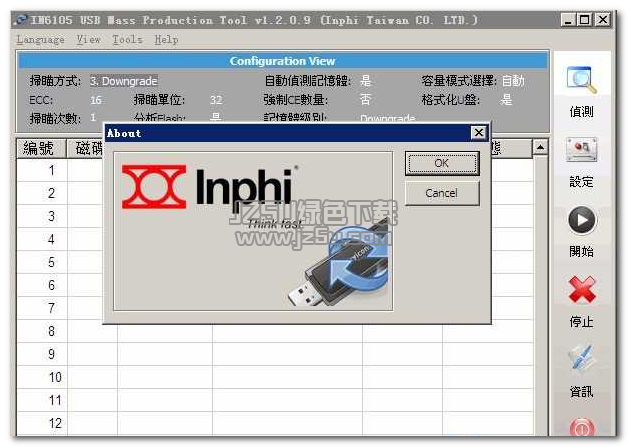
Task: Click the scrollbar up arrow of the table
Action: point(540,148)
